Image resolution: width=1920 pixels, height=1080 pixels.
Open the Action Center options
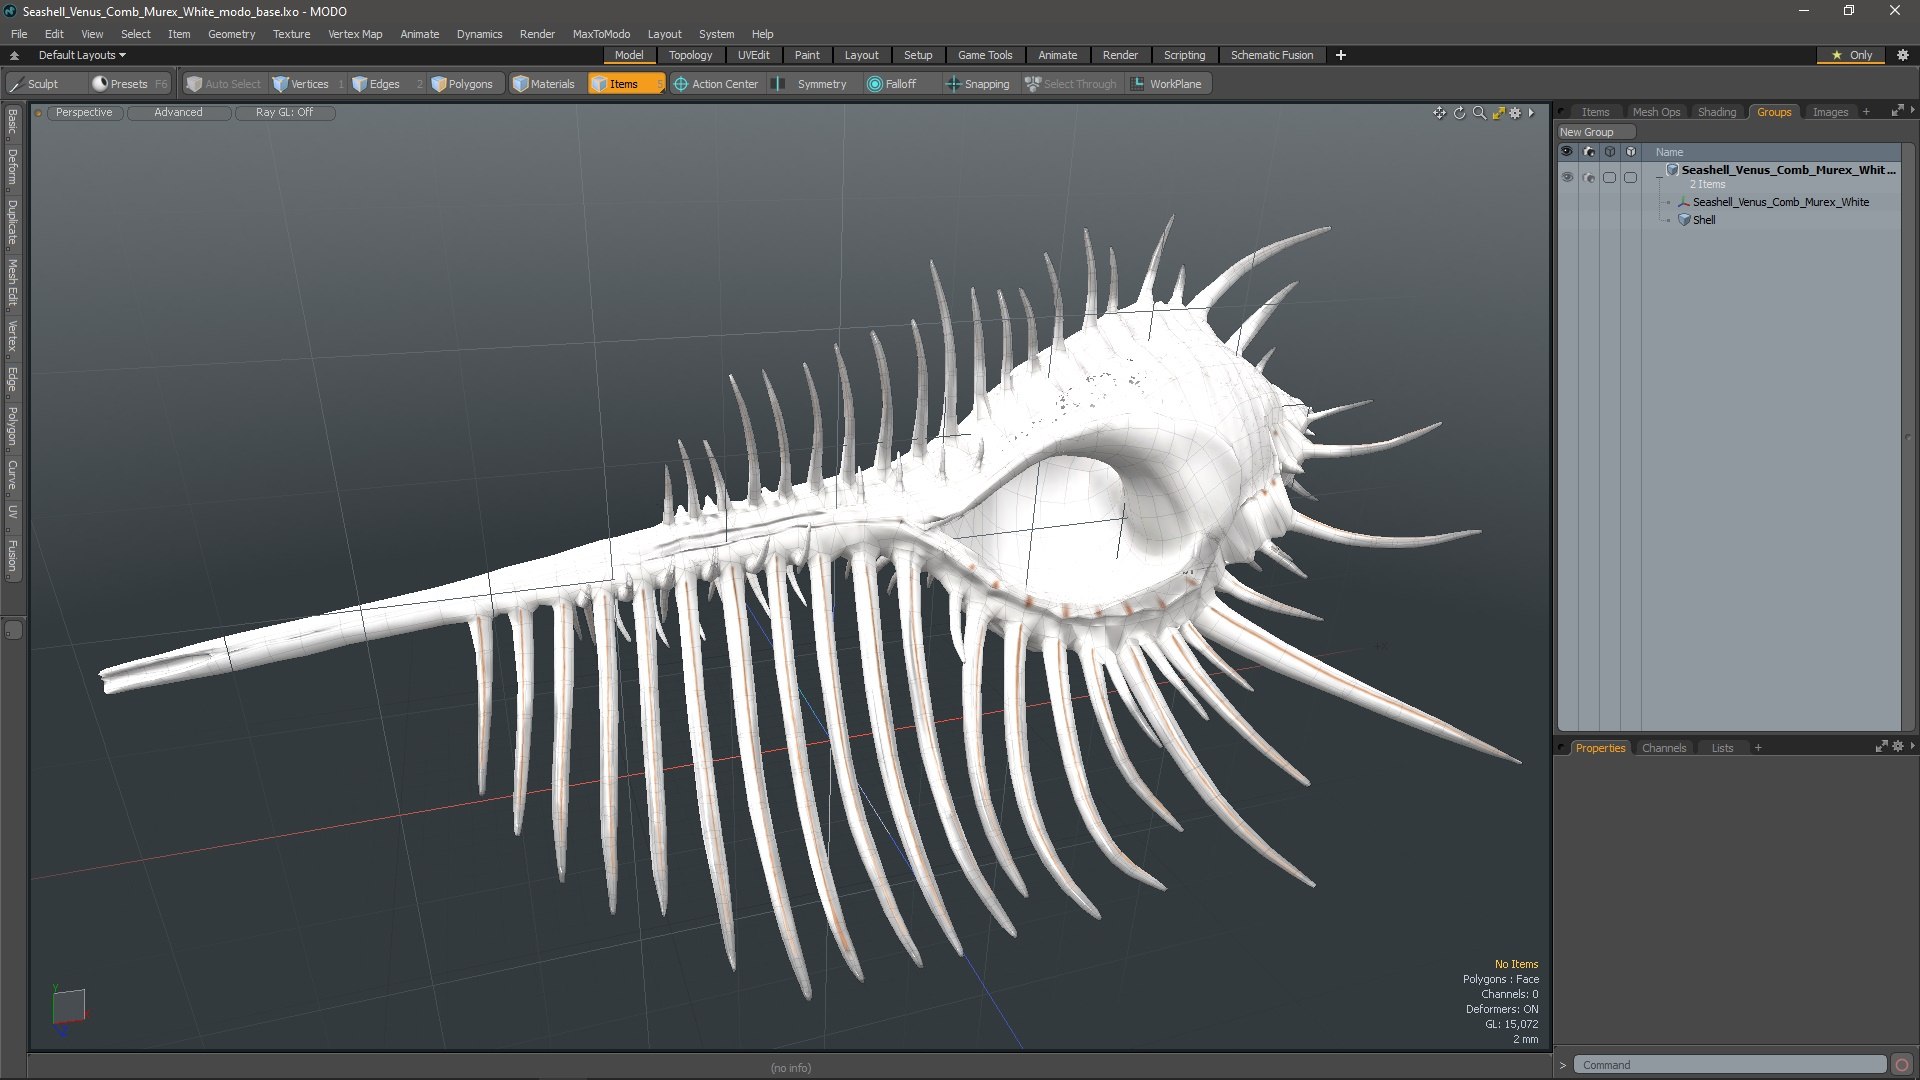click(x=716, y=84)
